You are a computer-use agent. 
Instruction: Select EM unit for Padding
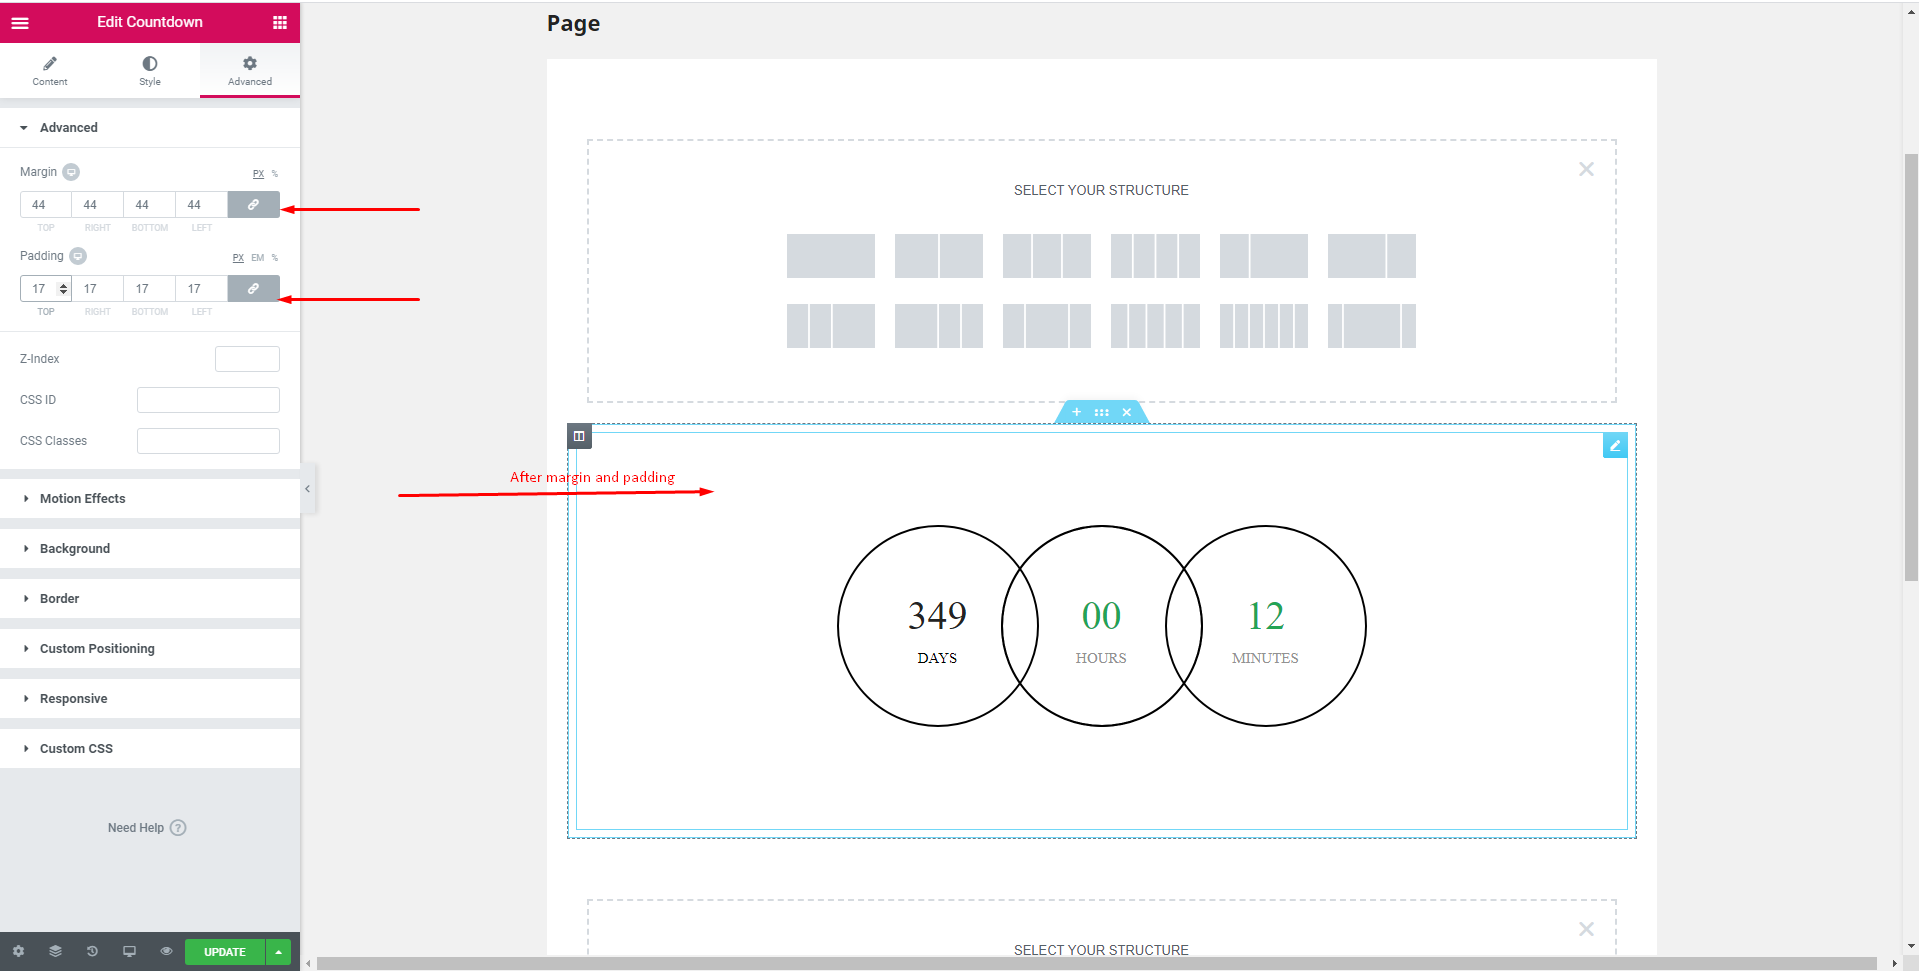[x=258, y=258]
